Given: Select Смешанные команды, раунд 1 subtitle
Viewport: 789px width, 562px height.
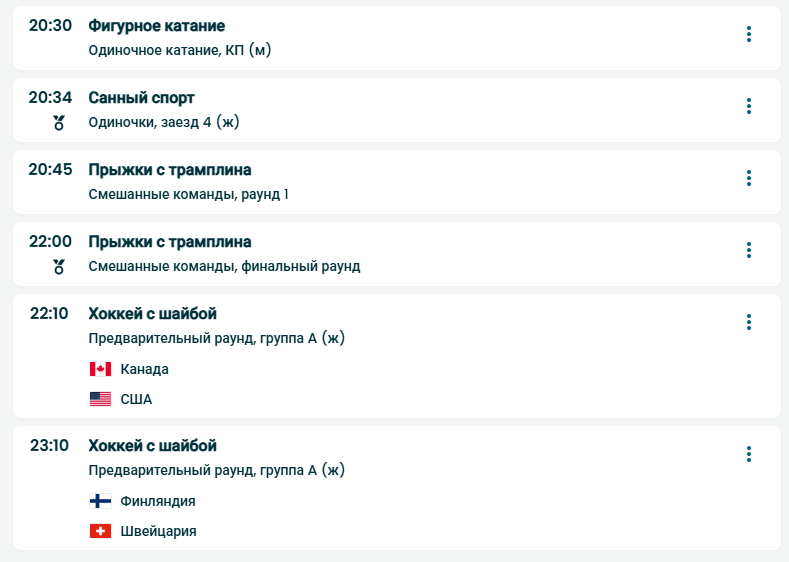Looking at the screenshot, I should click(x=188, y=194).
